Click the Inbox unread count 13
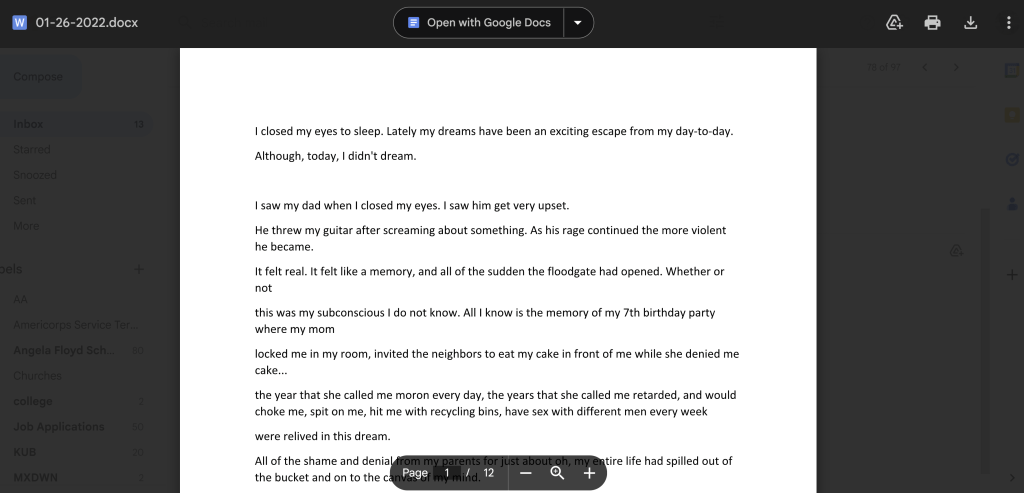1024x493 pixels. tap(138, 124)
